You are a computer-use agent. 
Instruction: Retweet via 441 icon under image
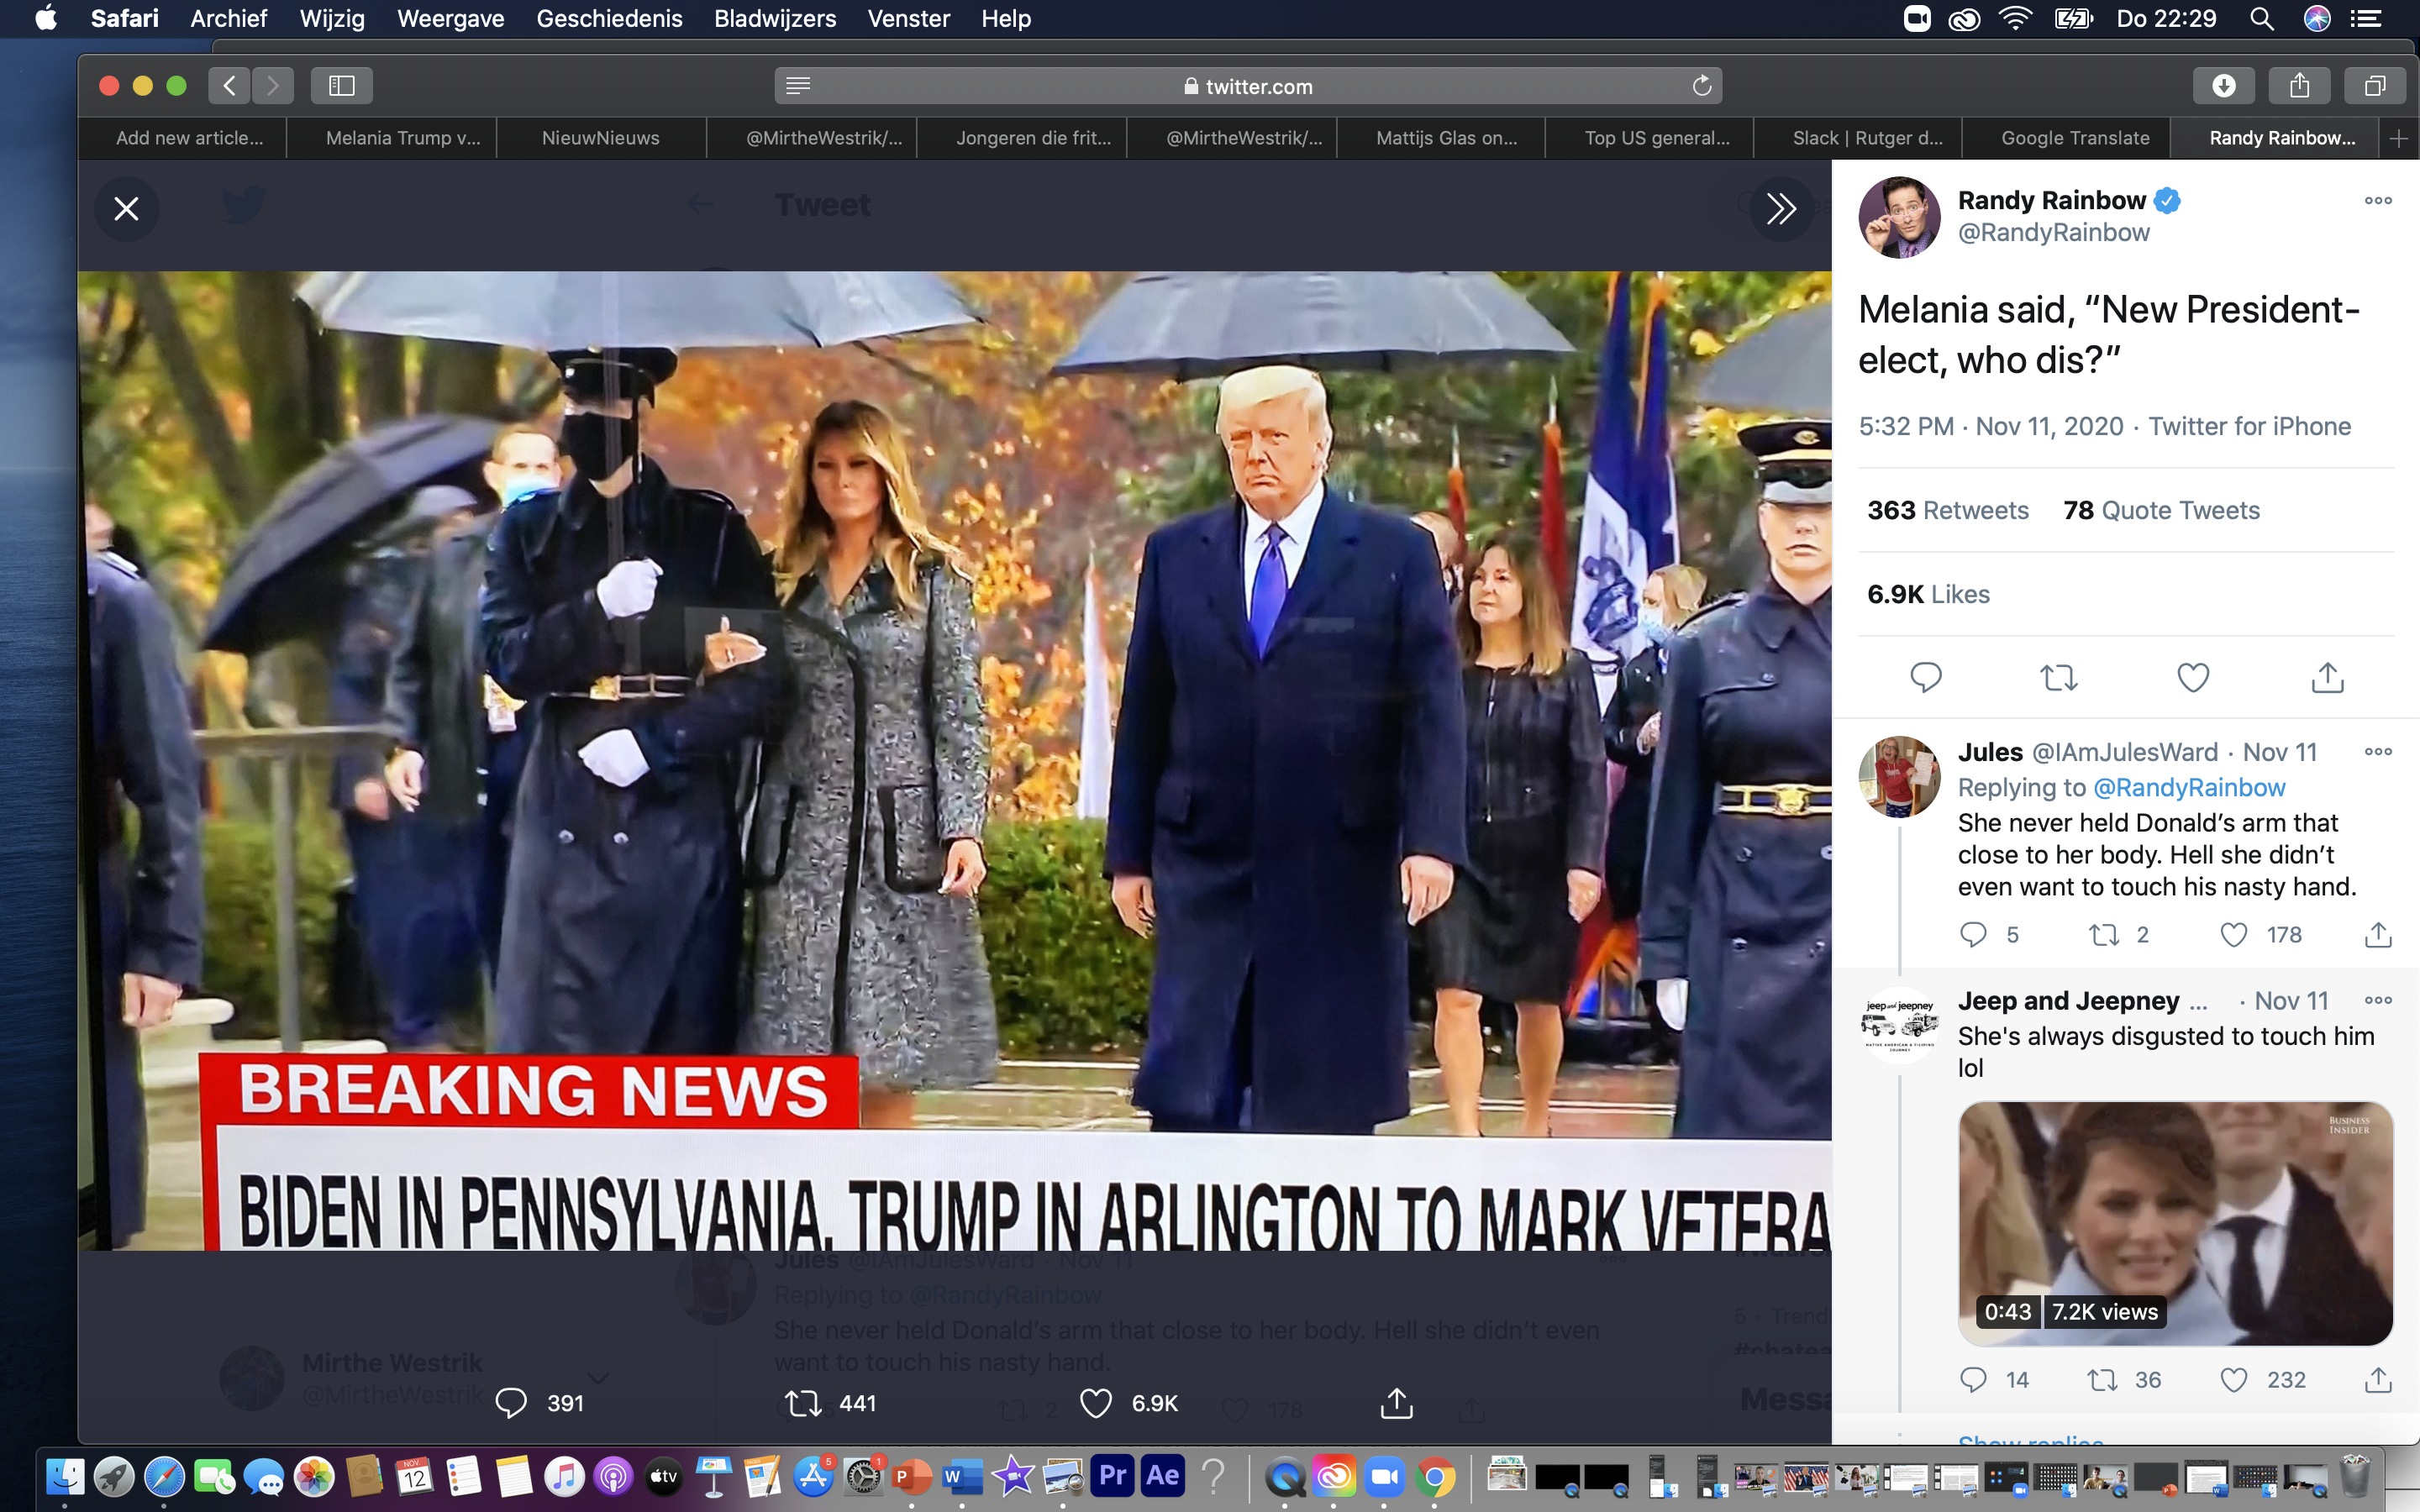pyautogui.click(x=803, y=1403)
